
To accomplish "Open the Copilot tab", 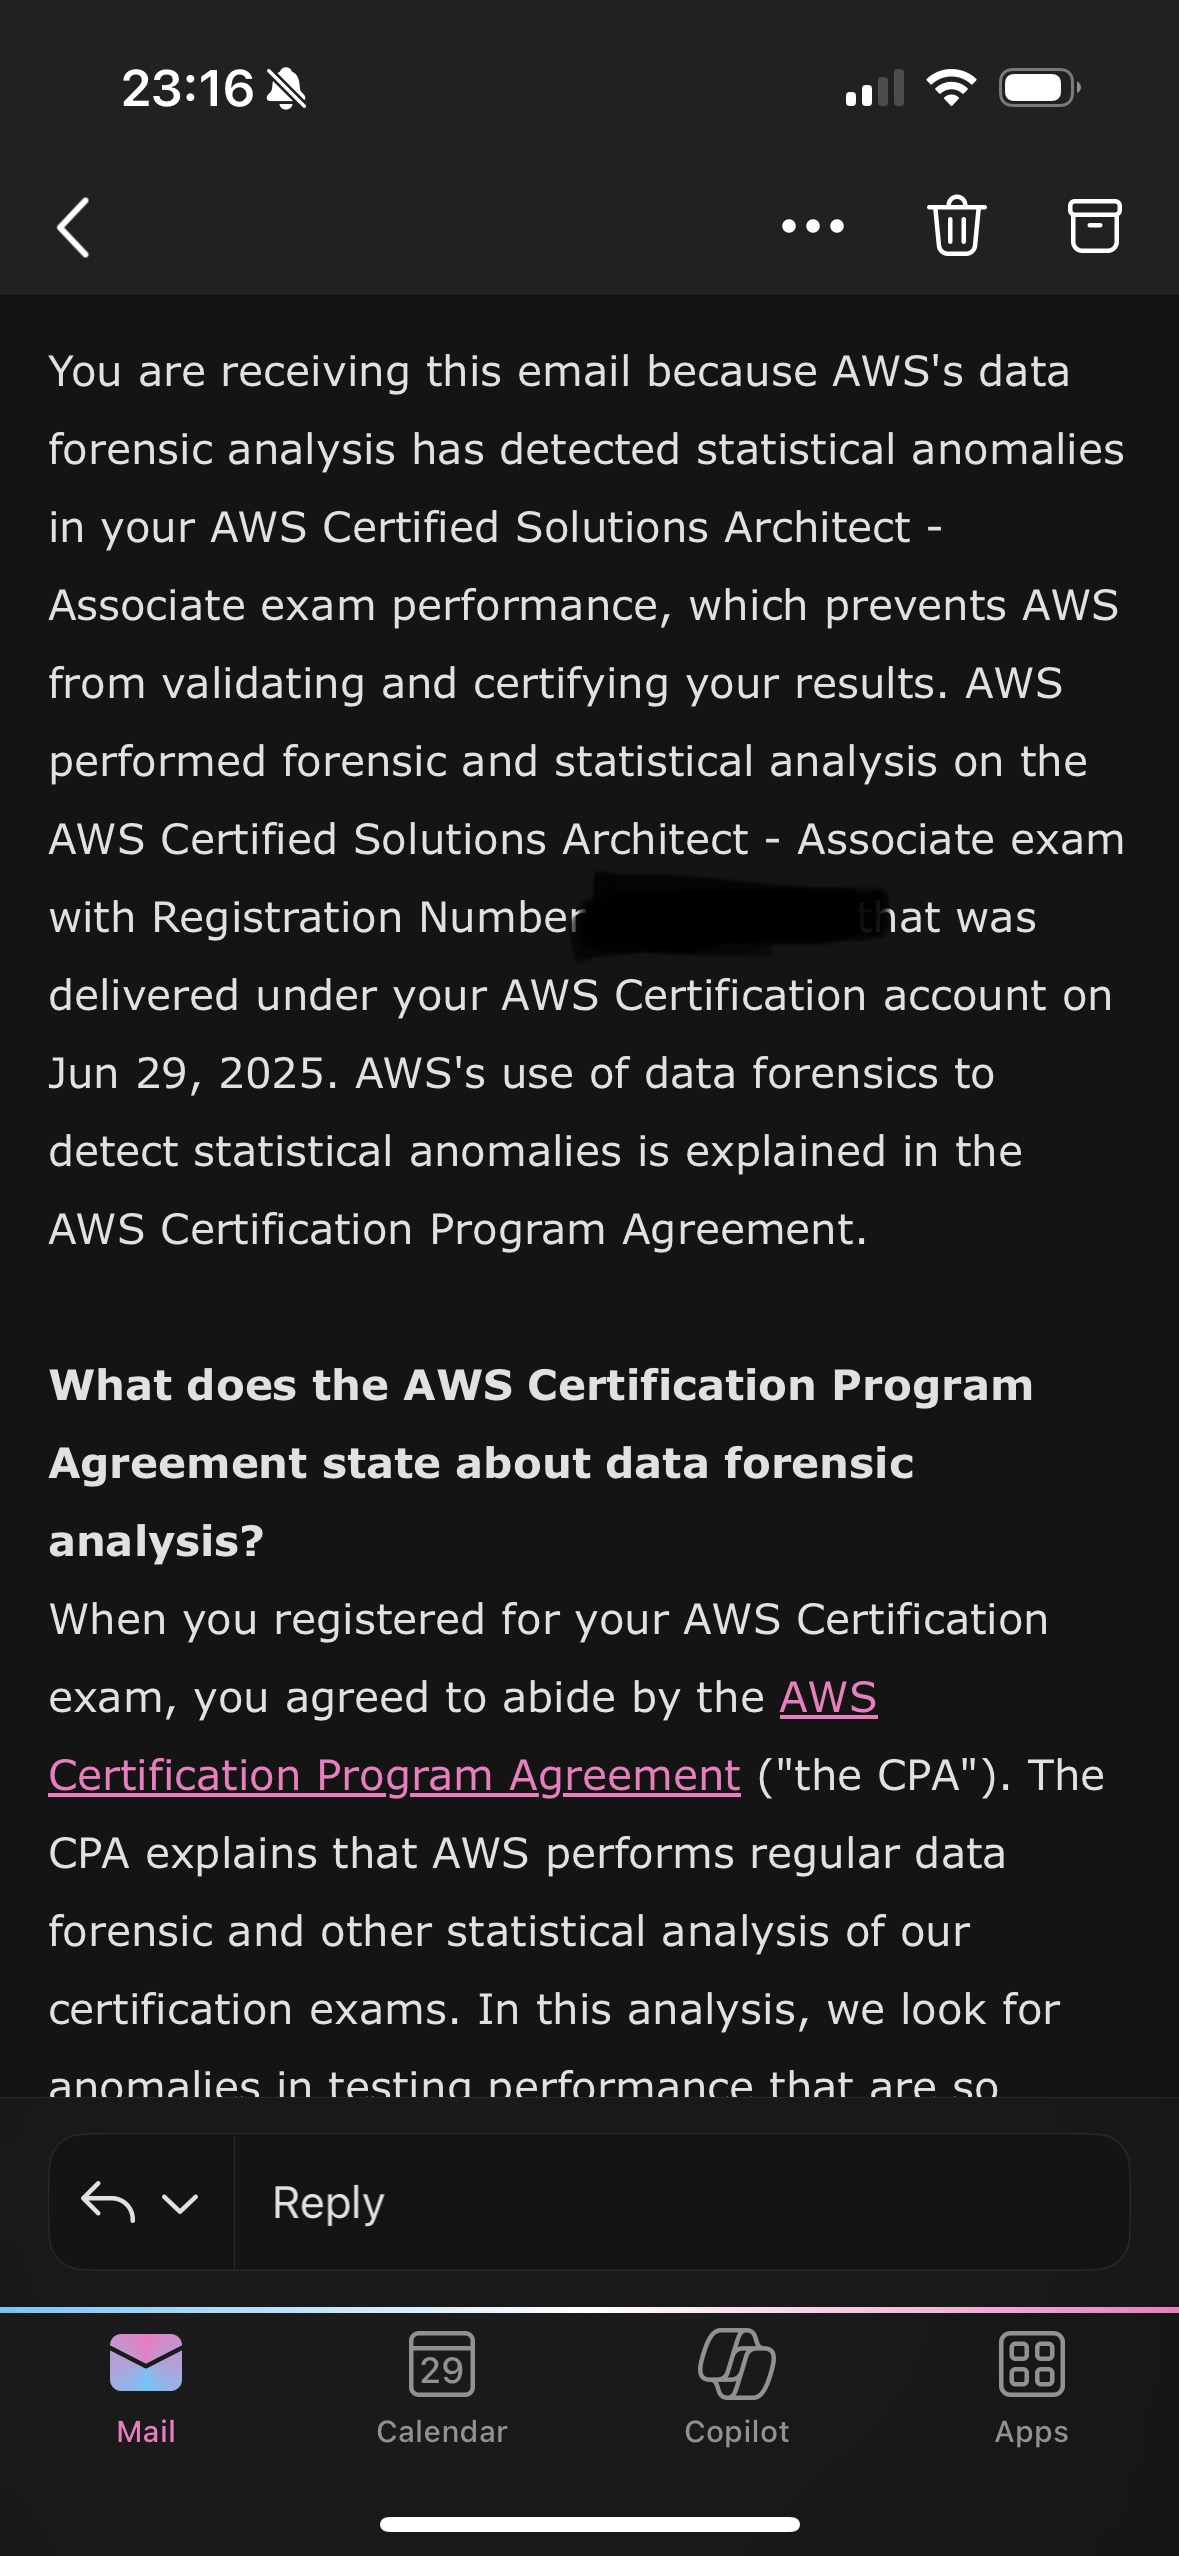I will 737,2386.
